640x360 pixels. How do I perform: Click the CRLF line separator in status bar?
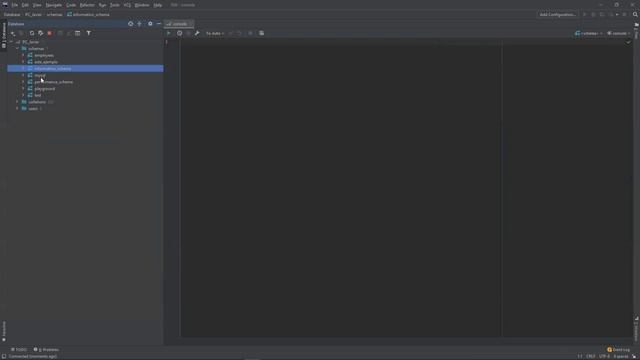[590, 356]
